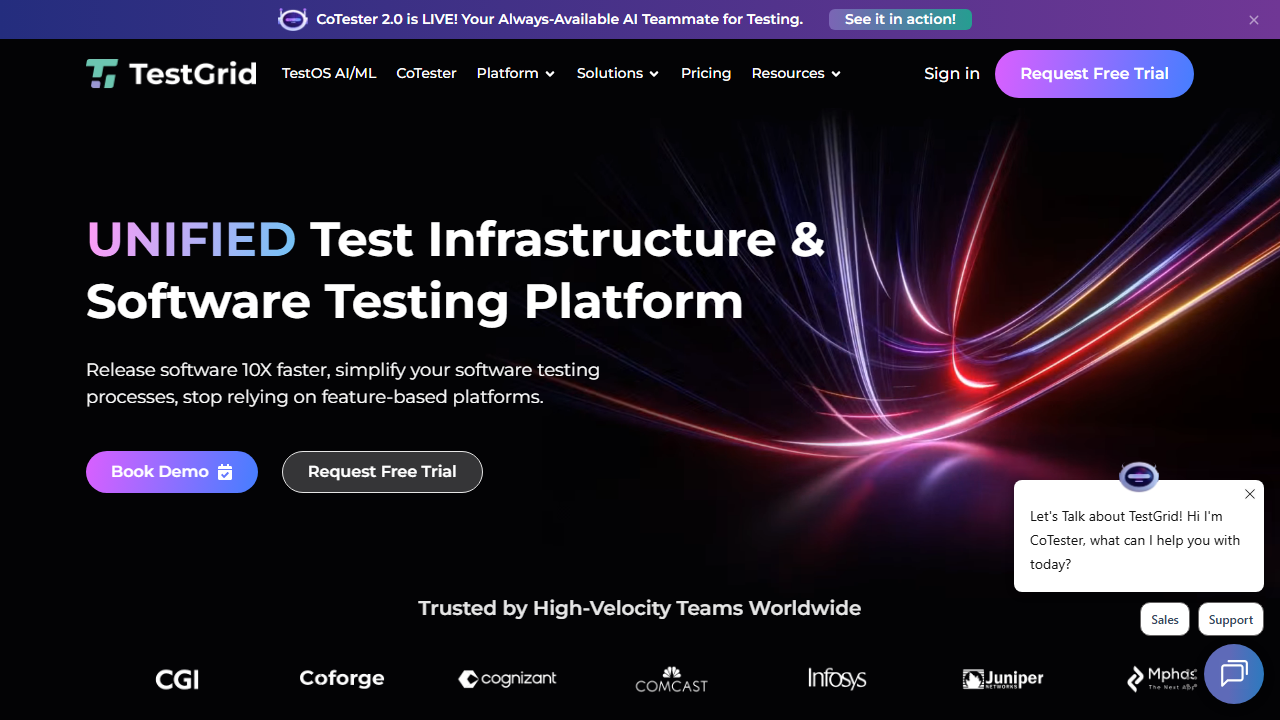Click the Mphasis logo
Image resolution: width=1280 pixels, height=720 pixels.
1162,679
